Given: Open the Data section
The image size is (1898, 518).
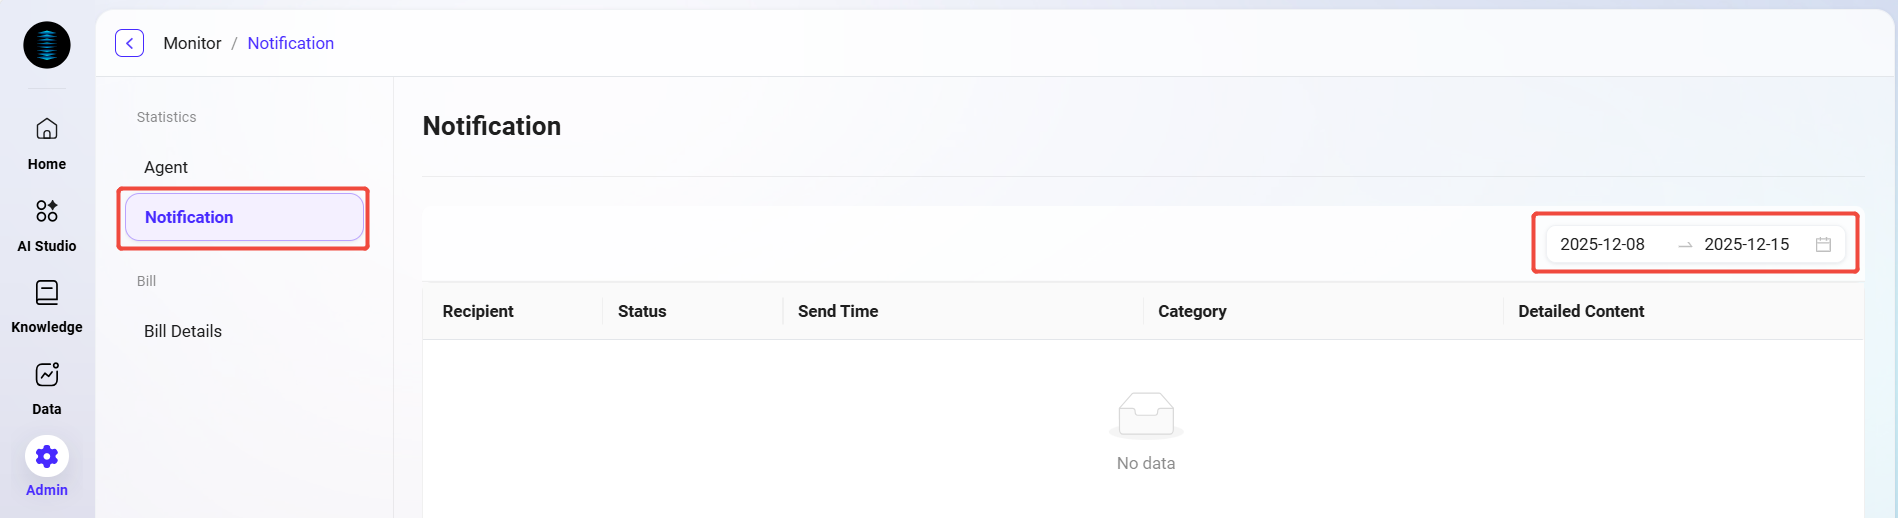Looking at the screenshot, I should pyautogui.click(x=47, y=388).
